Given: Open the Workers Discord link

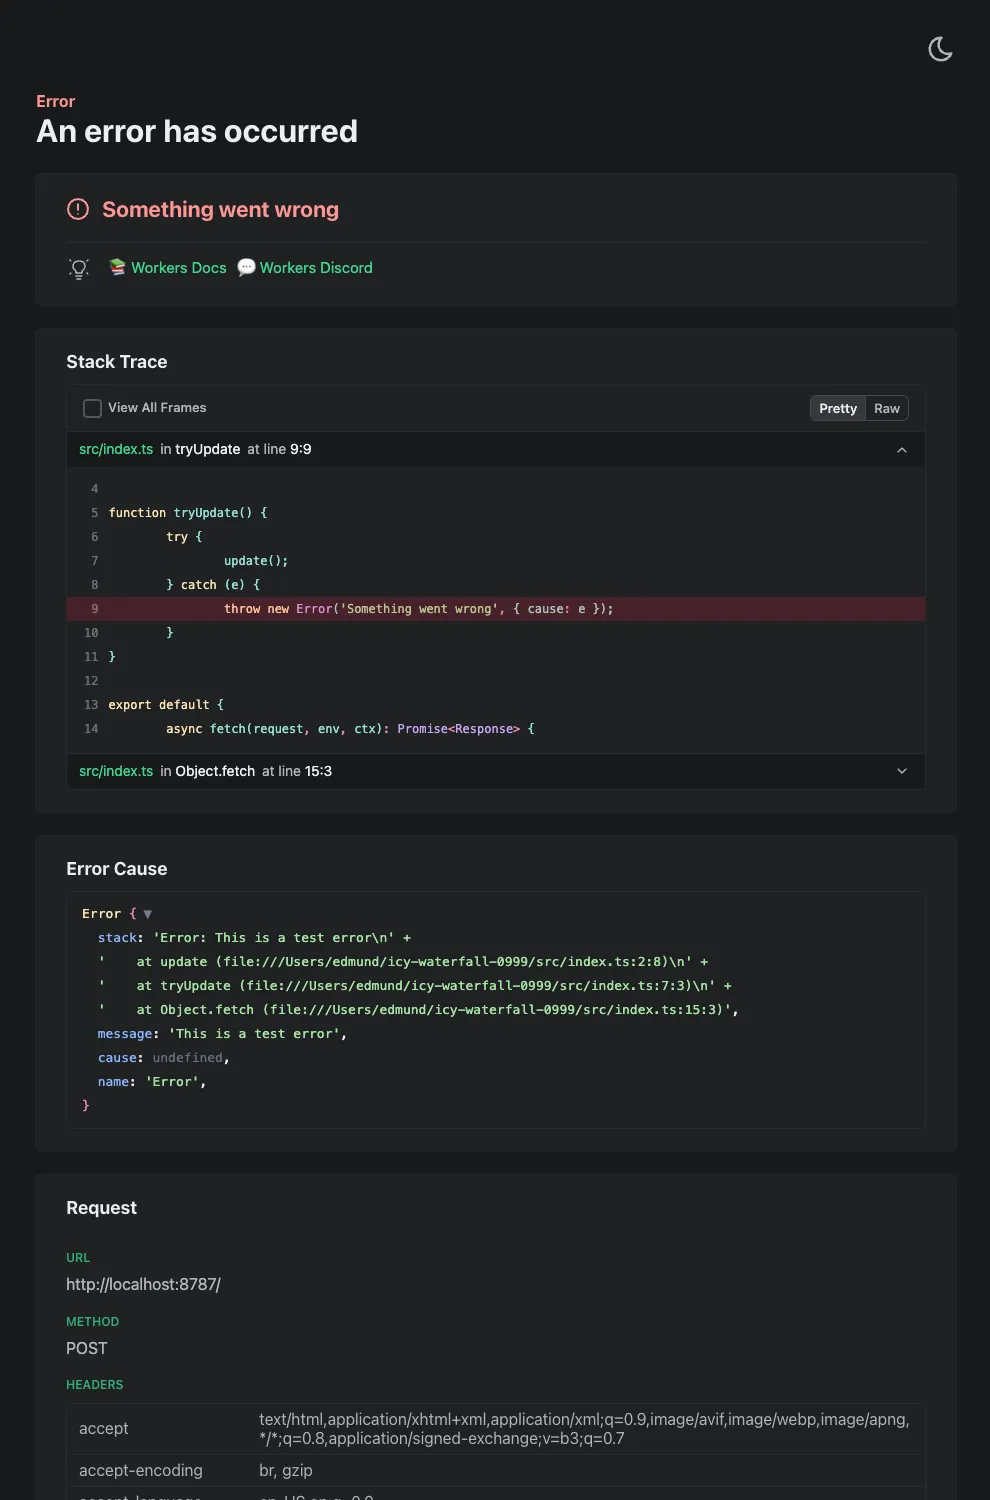Looking at the screenshot, I should [x=316, y=267].
